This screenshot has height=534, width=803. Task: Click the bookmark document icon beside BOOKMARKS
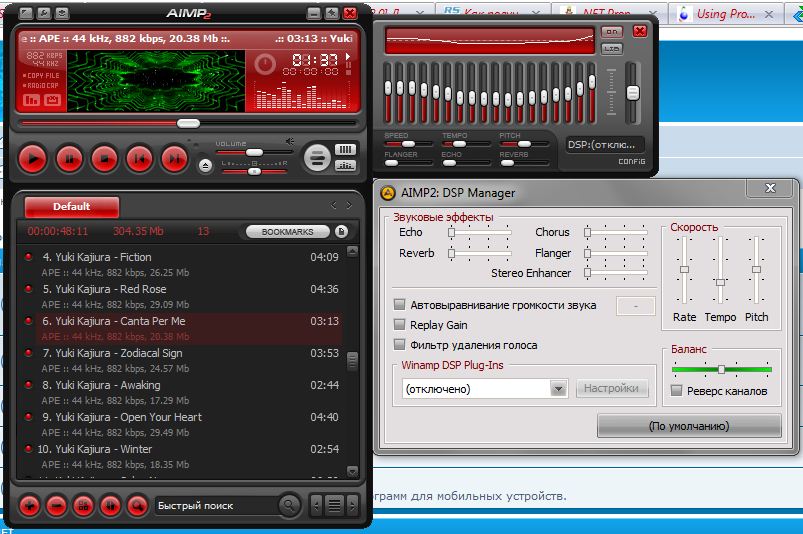(342, 231)
